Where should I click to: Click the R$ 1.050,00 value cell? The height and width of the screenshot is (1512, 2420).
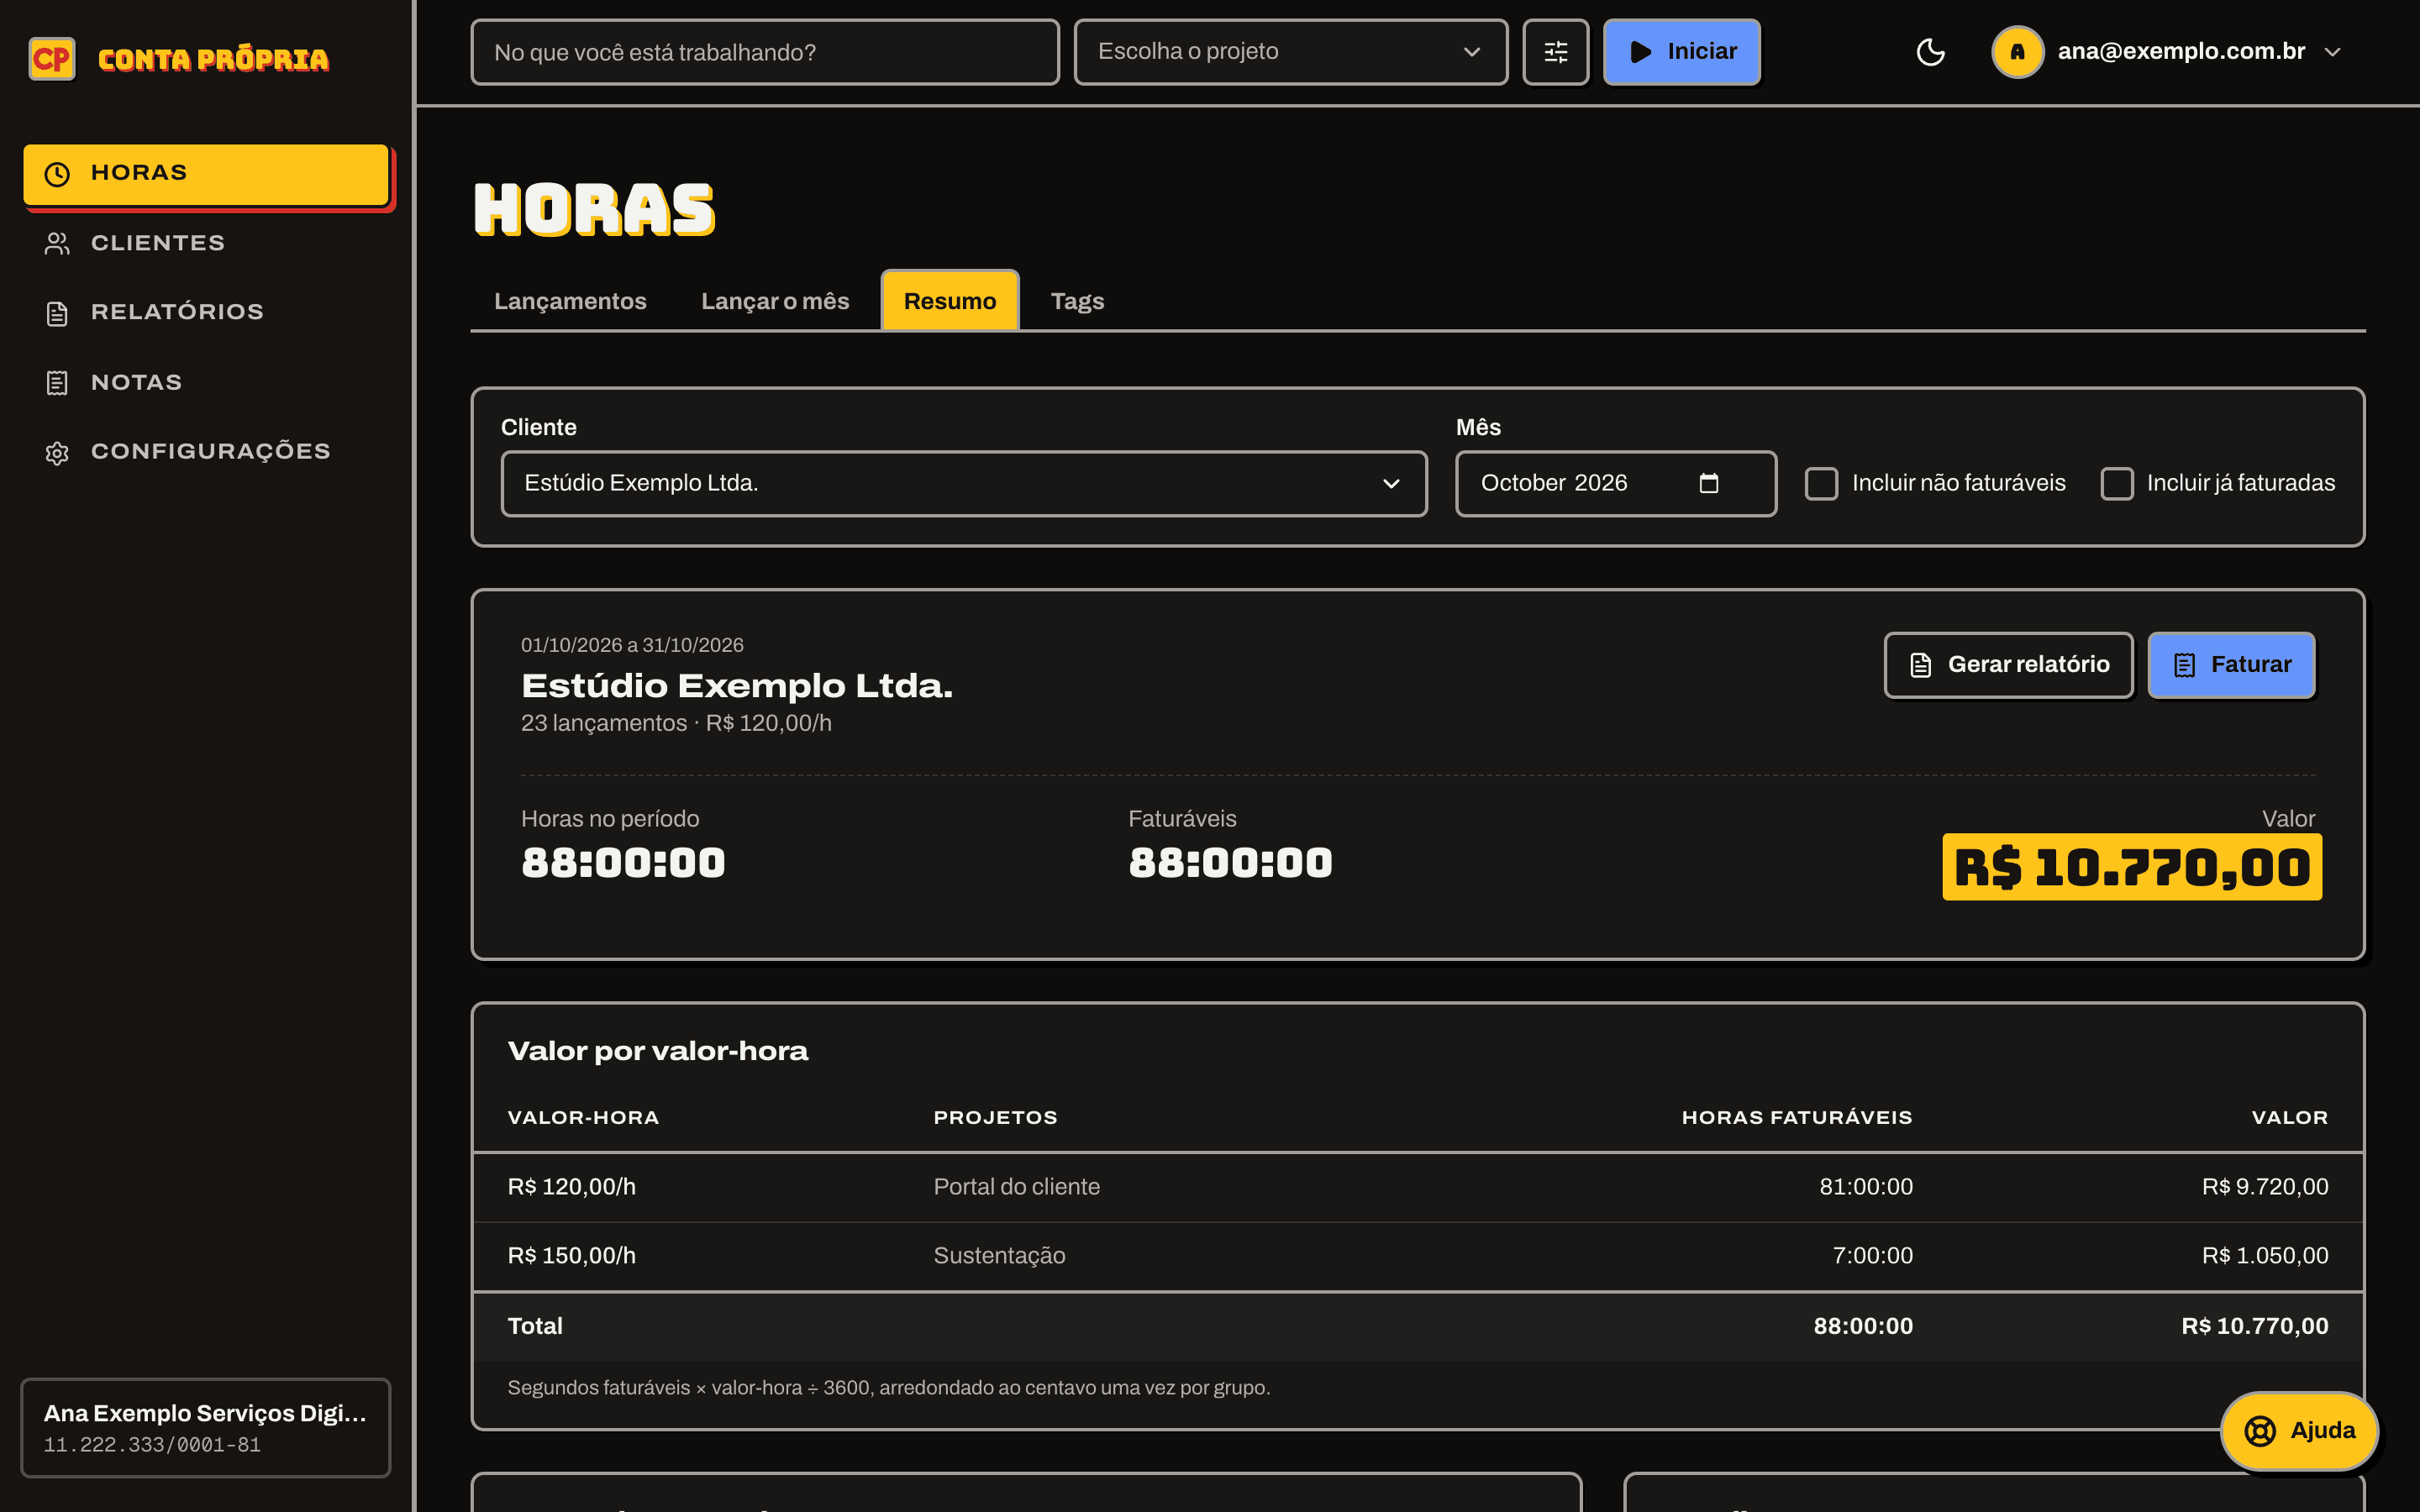[2264, 1256]
